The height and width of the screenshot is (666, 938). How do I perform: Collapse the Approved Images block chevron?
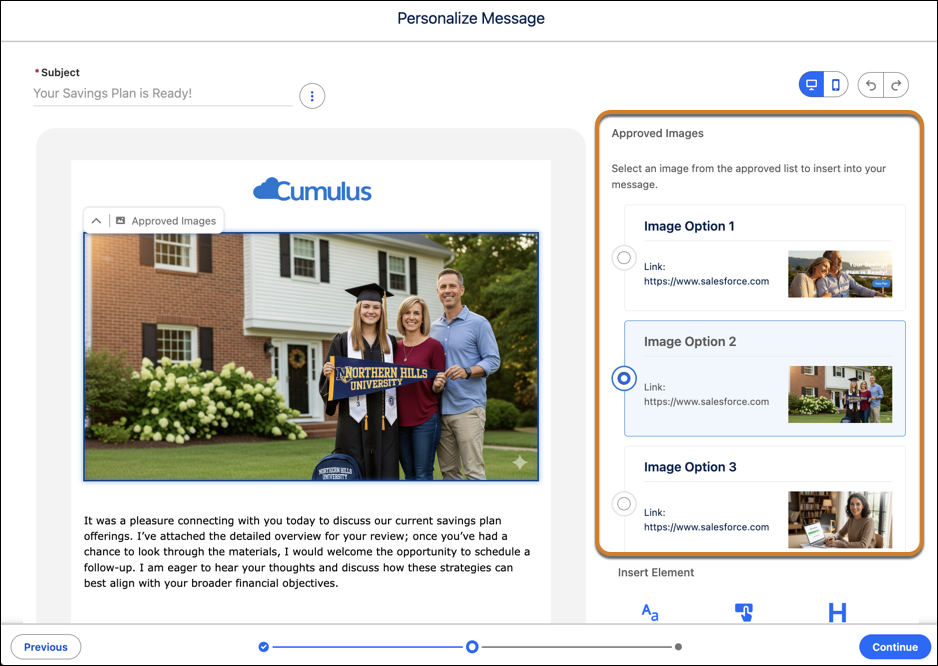pyautogui.click(x=96, y=221)
